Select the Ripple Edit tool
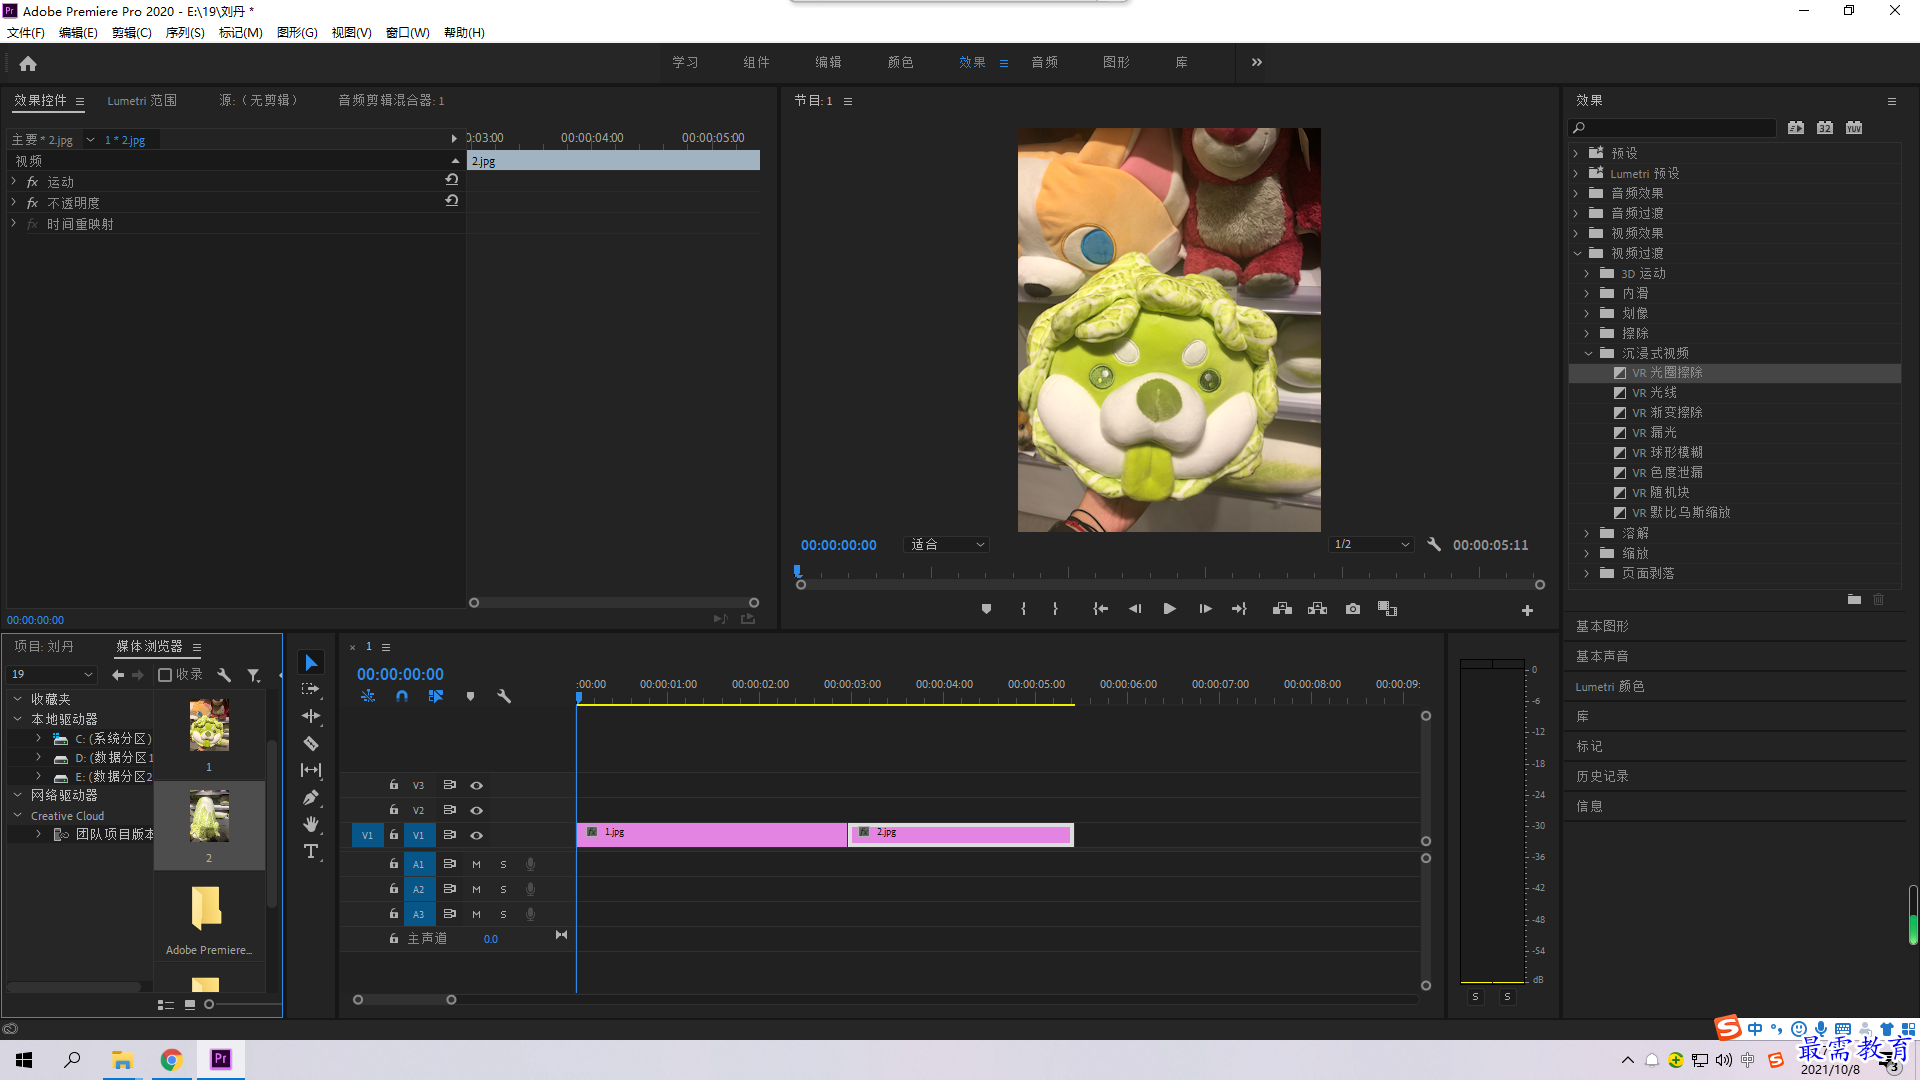This screenshot has height=1080, width=1920. pos(311,716)
